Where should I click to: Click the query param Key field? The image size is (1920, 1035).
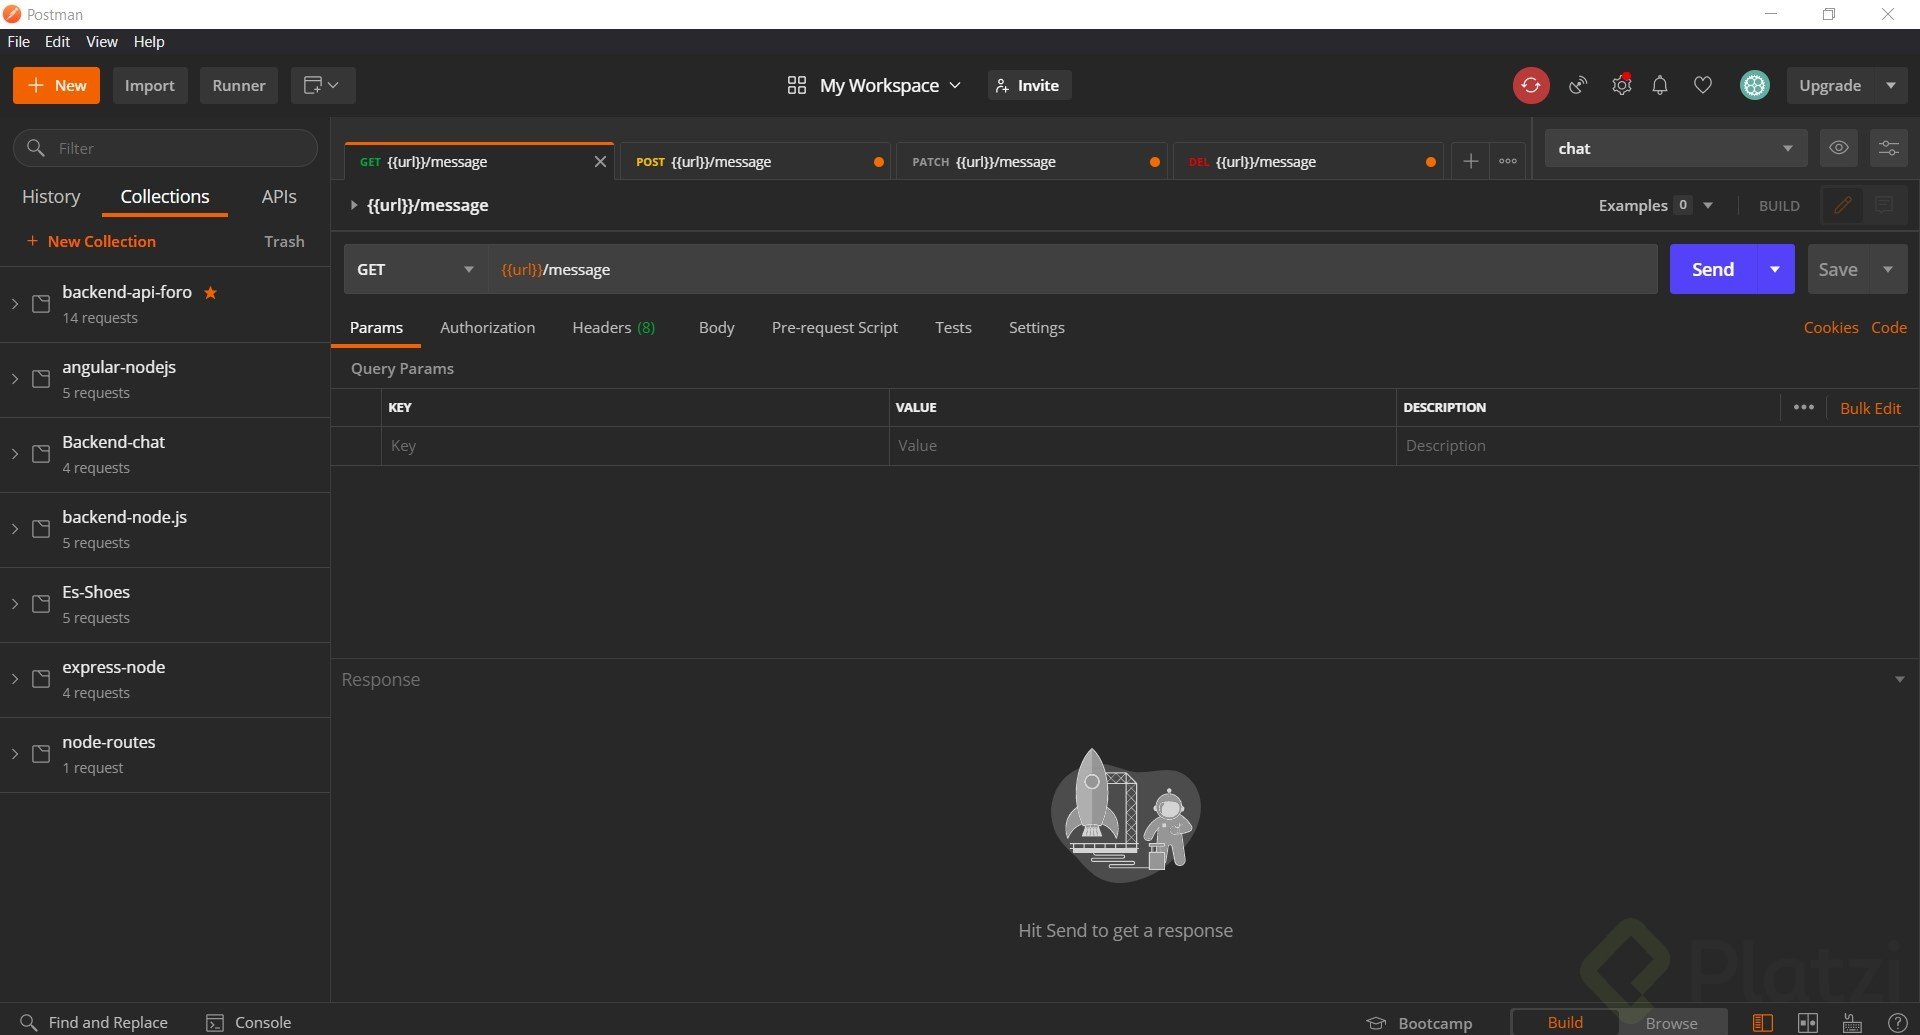[634, 446]
